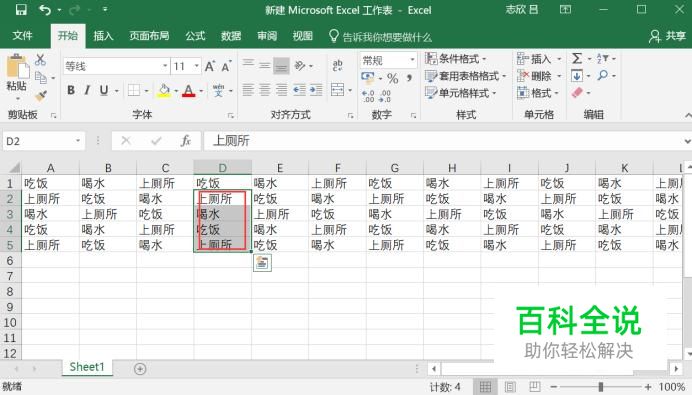This screenshot has width=692, height=395.
Task: Click the 删除 cells button
Action: 539,76
